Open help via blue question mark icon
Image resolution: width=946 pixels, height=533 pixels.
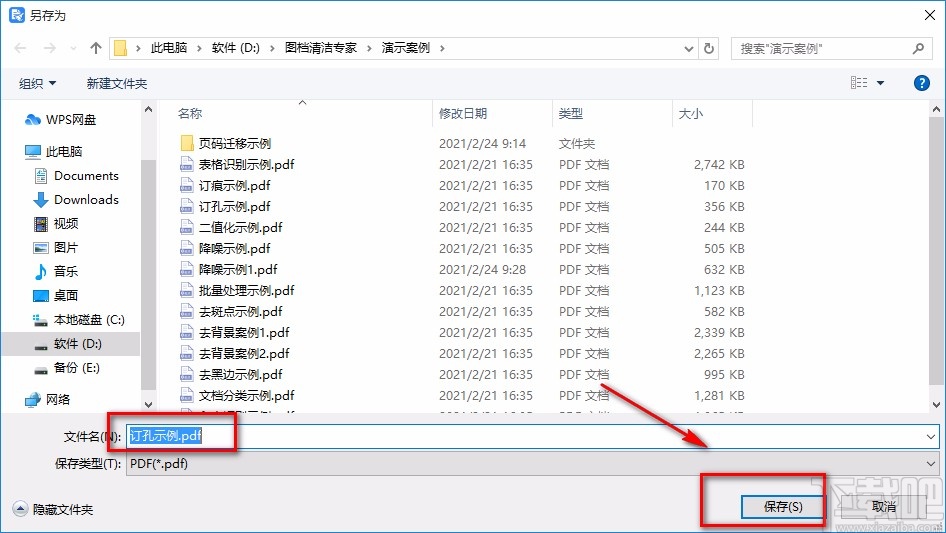[921, 83]
